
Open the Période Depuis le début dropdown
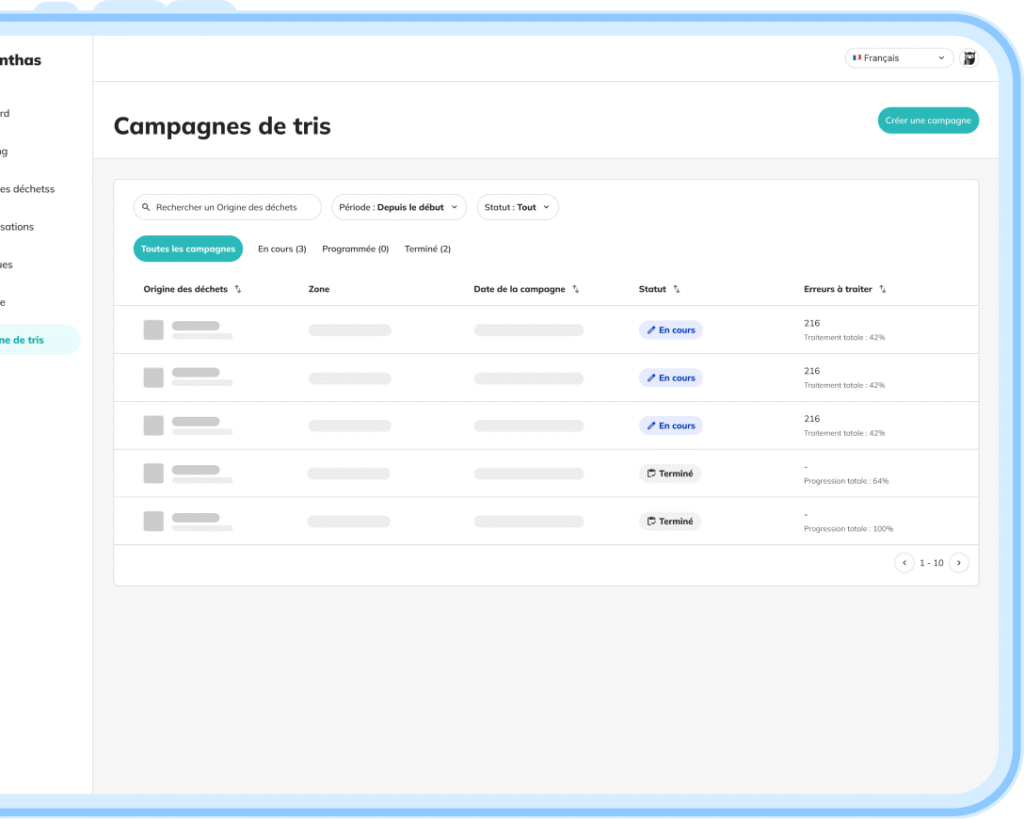(399, 207)
